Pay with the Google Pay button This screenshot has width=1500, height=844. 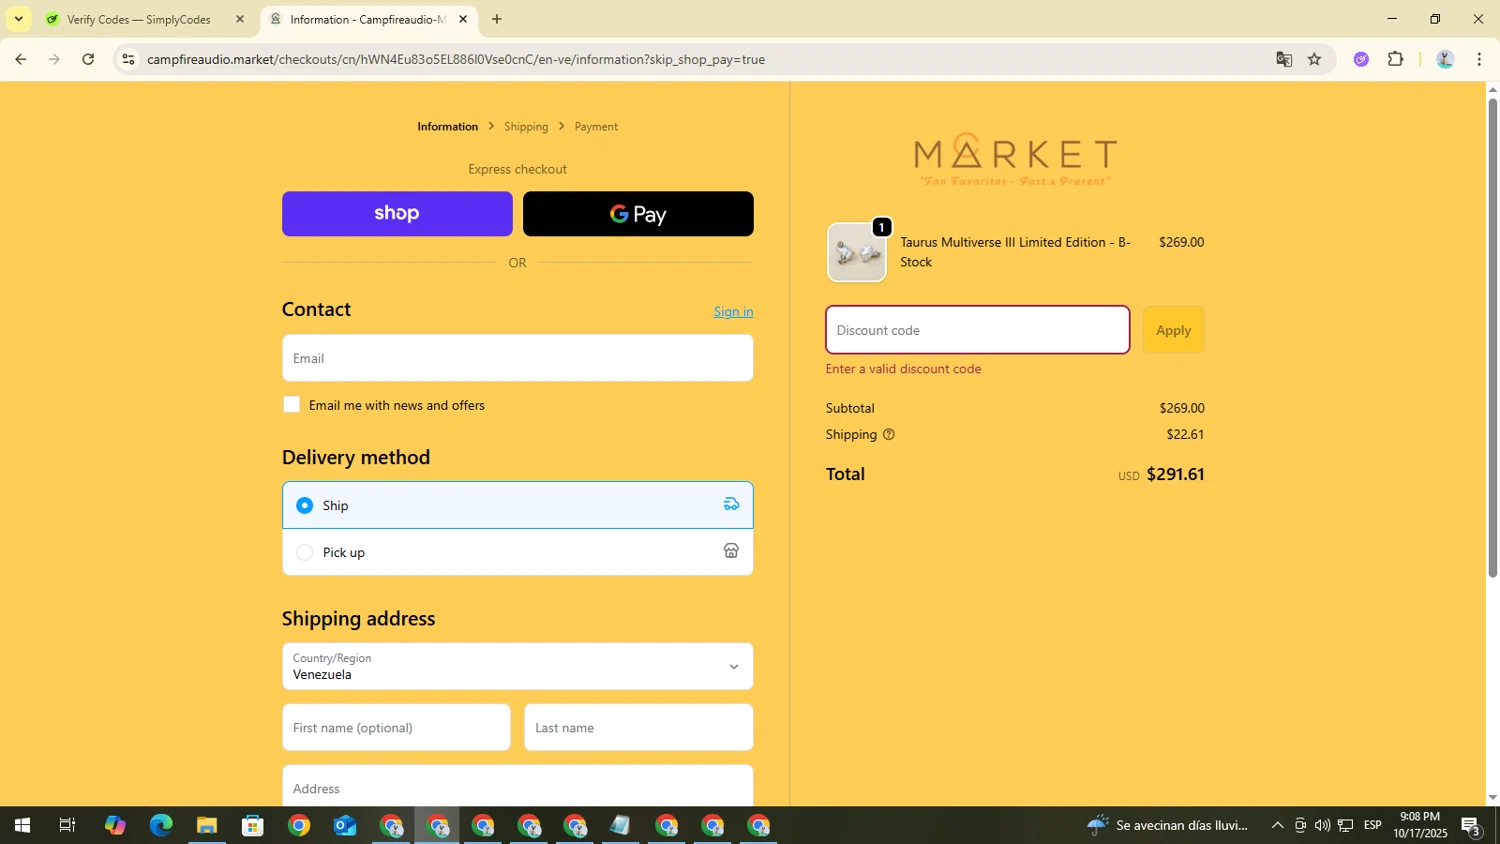tap(638, 214)
